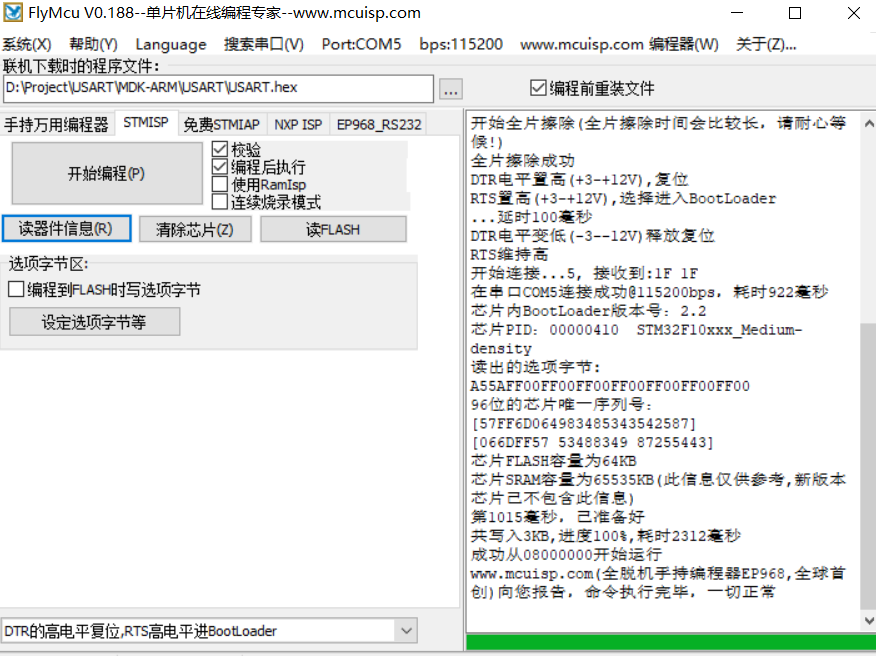Screen dimensions: 876x656
Task: Click log line 芯片FLASH容量为64KB
Action: [554, 461]
